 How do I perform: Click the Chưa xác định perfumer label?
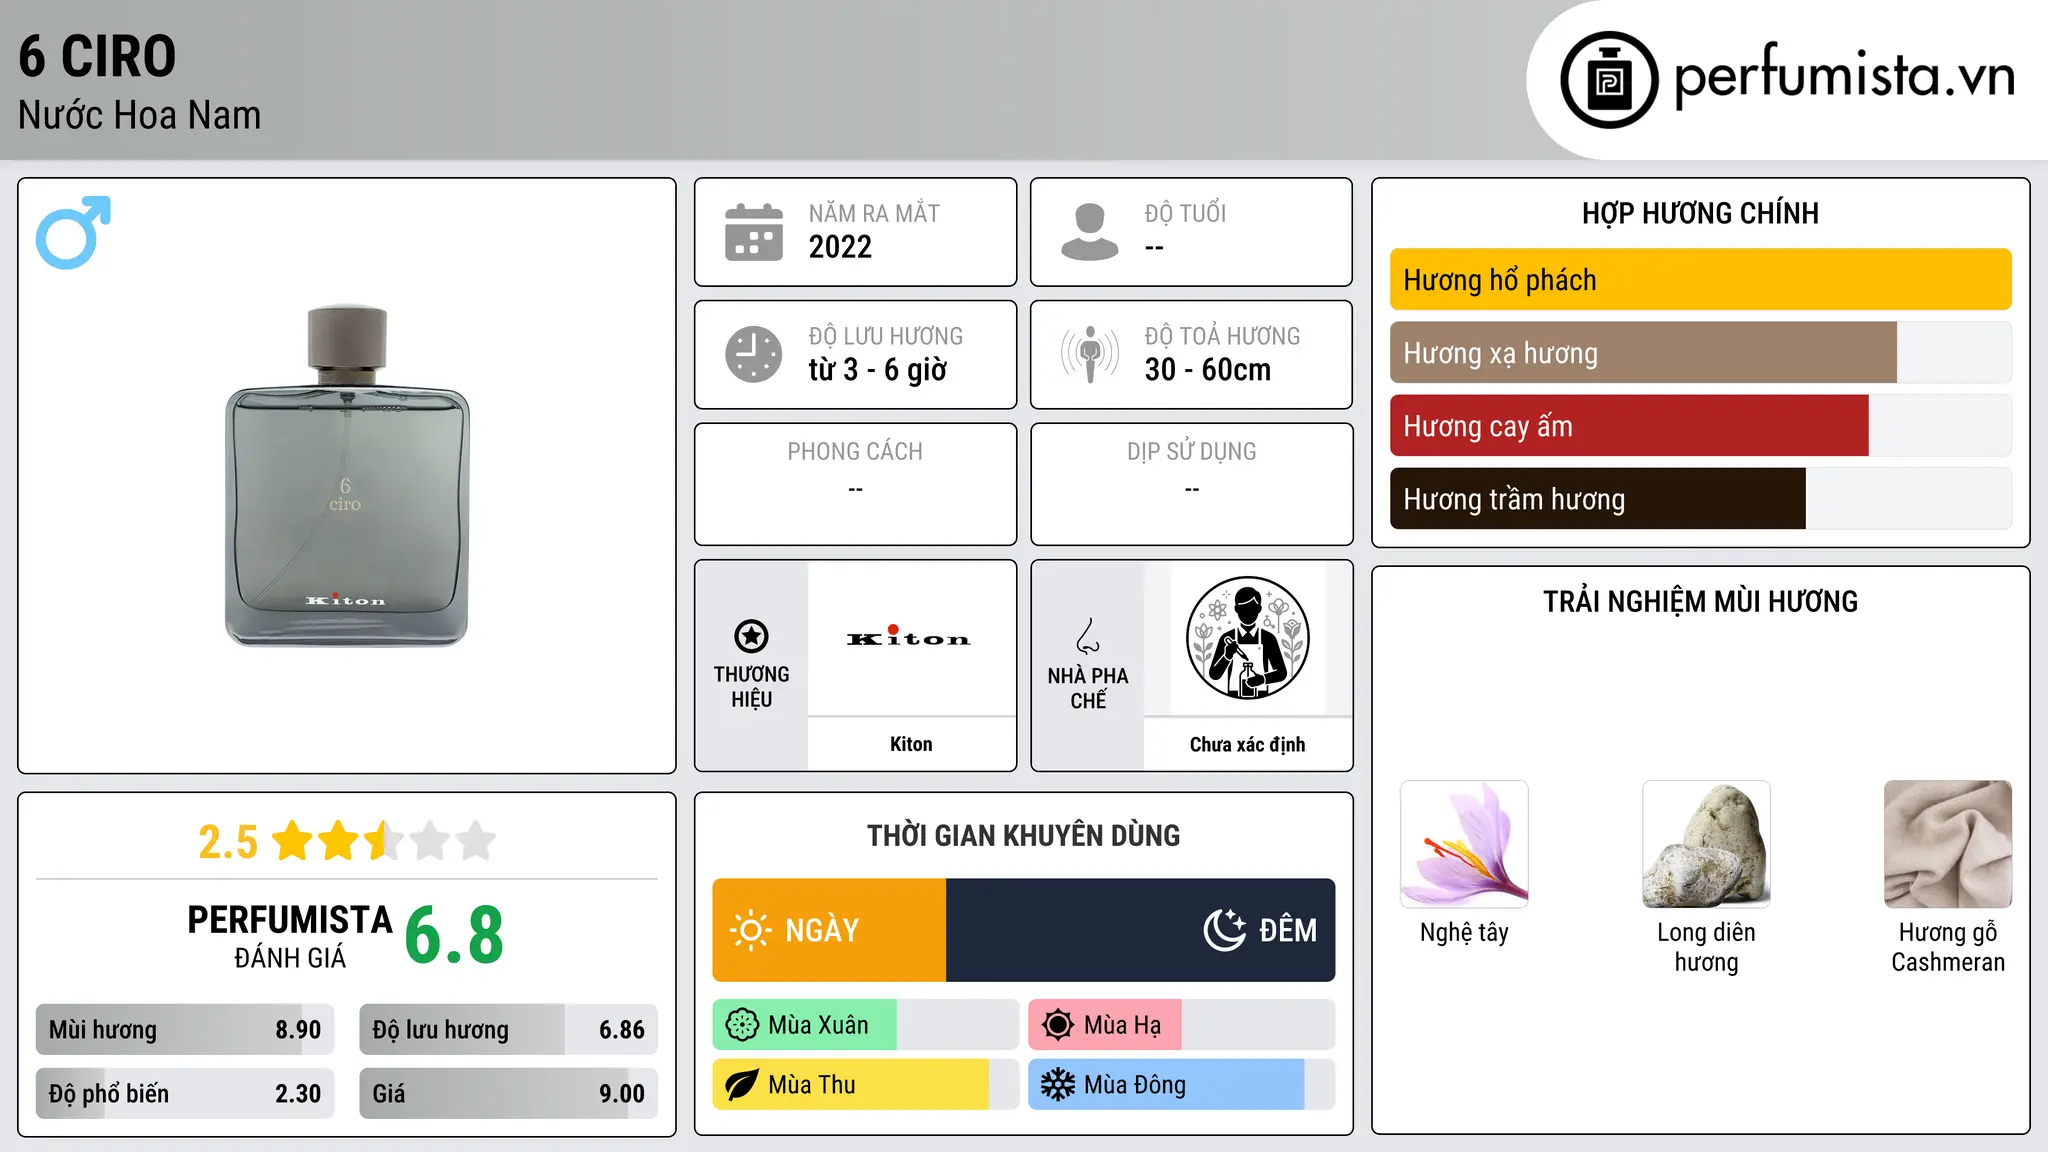pyautogui.click(x=1248, y=744)
